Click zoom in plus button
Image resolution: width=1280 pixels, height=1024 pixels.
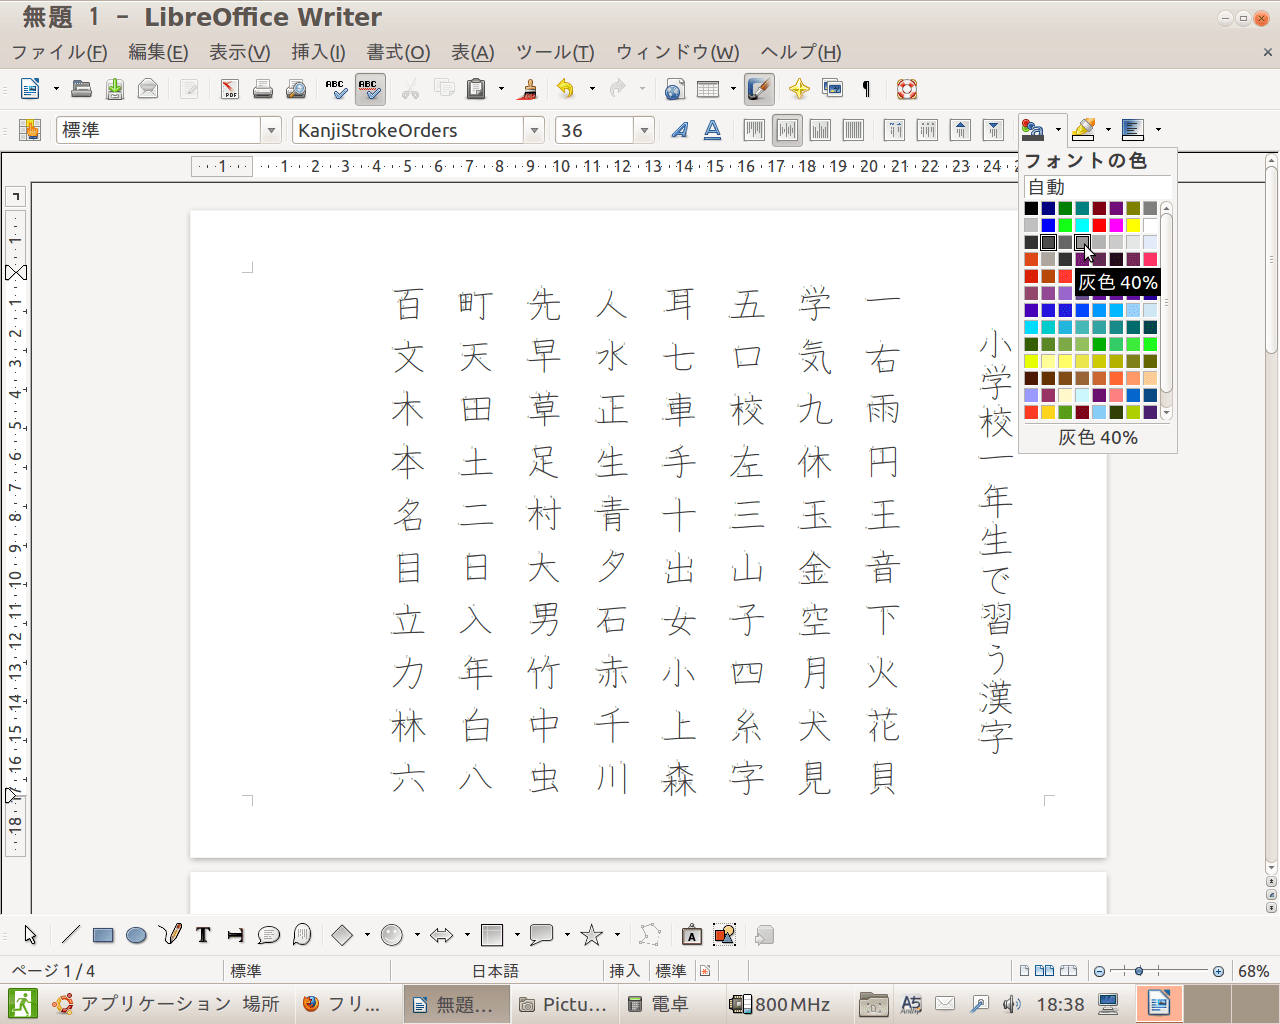(x=1218, y=971)
